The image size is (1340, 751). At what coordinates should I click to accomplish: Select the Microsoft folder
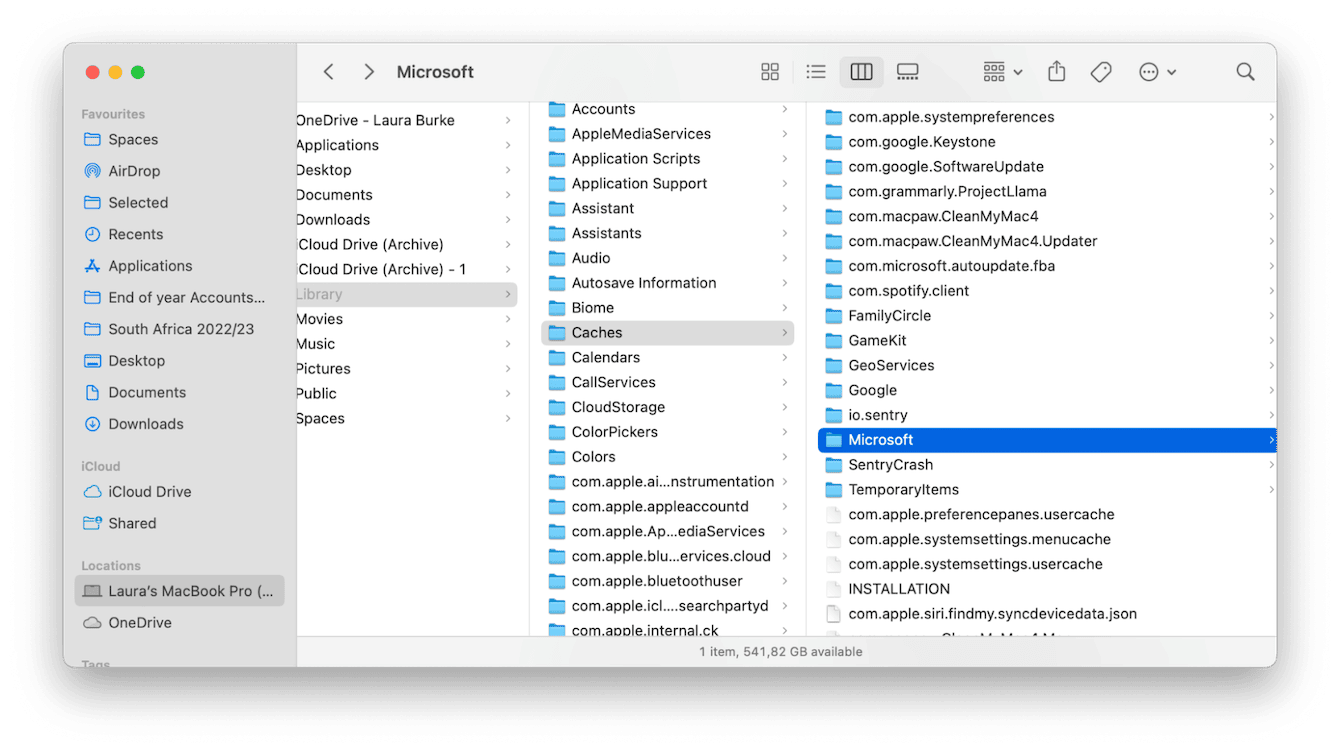(880, 439)
